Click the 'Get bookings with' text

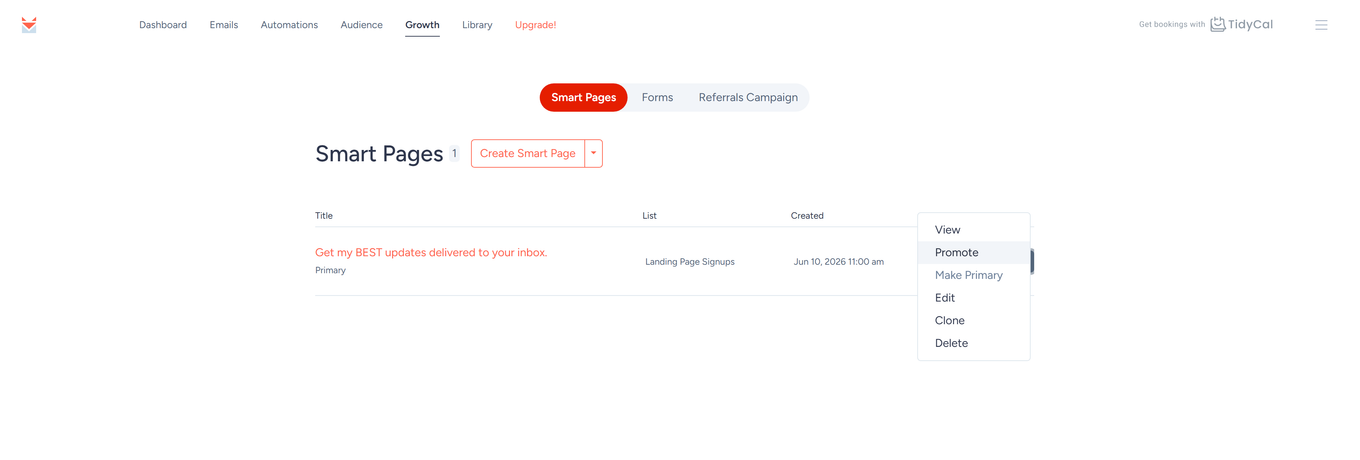coord(1172,25)
